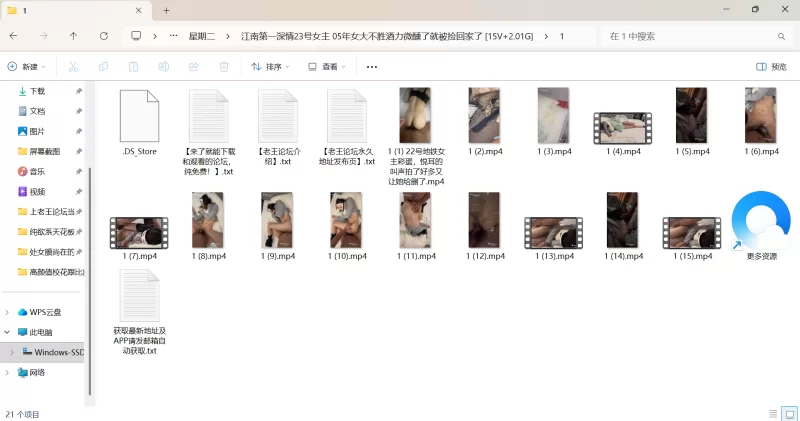
Task: Focus the 在 1 中搜索 search box
Action: tap(697, 36)
